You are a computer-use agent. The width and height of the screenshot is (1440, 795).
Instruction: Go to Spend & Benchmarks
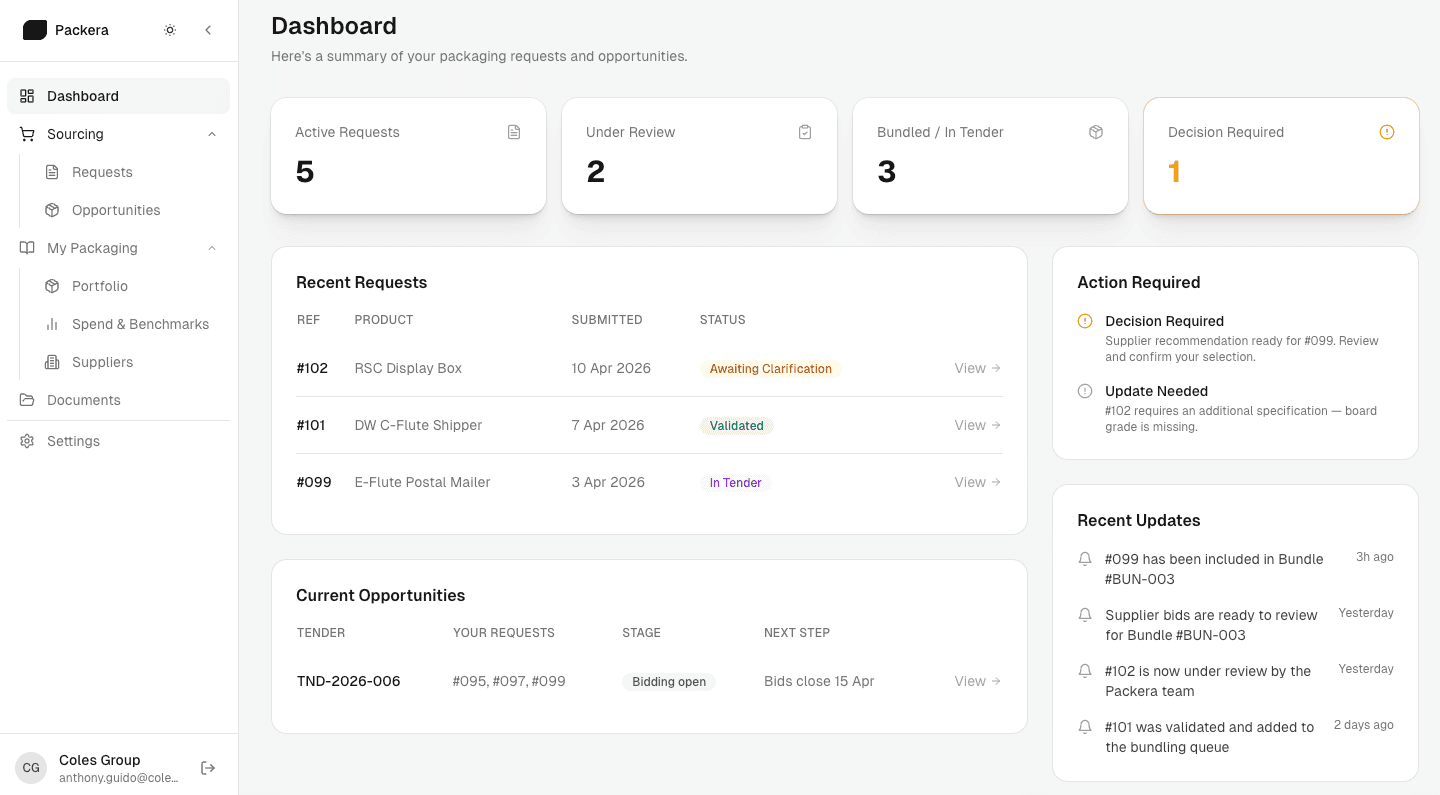click(140, 324)
